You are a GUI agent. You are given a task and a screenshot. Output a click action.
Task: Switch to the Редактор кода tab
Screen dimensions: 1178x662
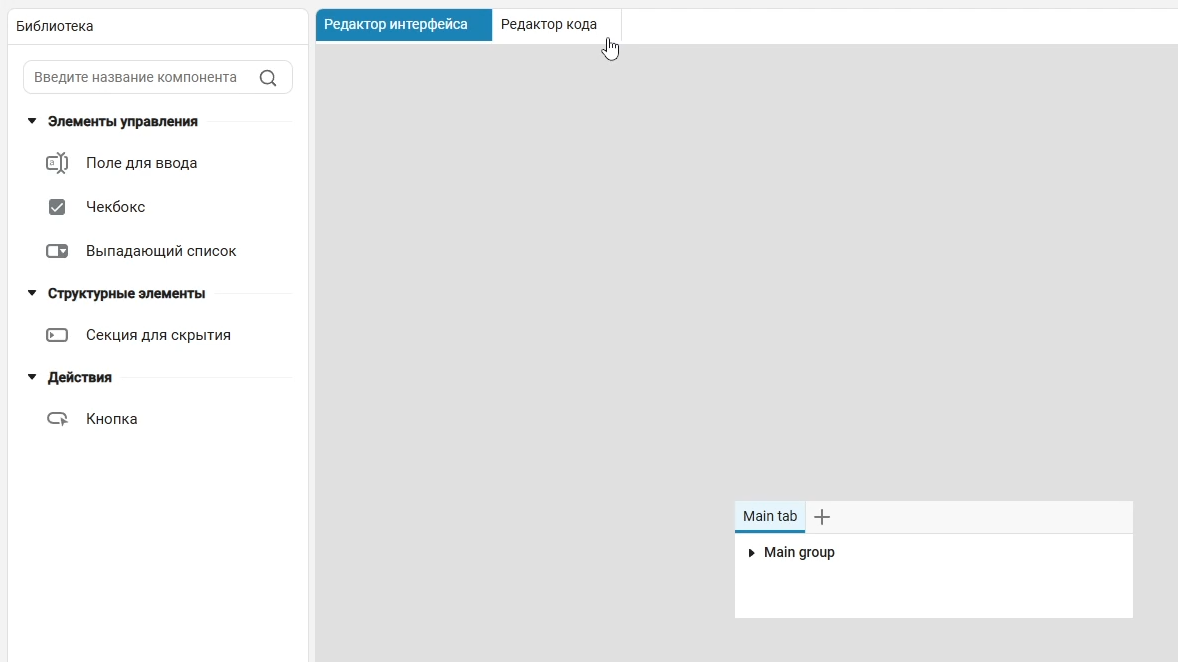pos(549,25)
